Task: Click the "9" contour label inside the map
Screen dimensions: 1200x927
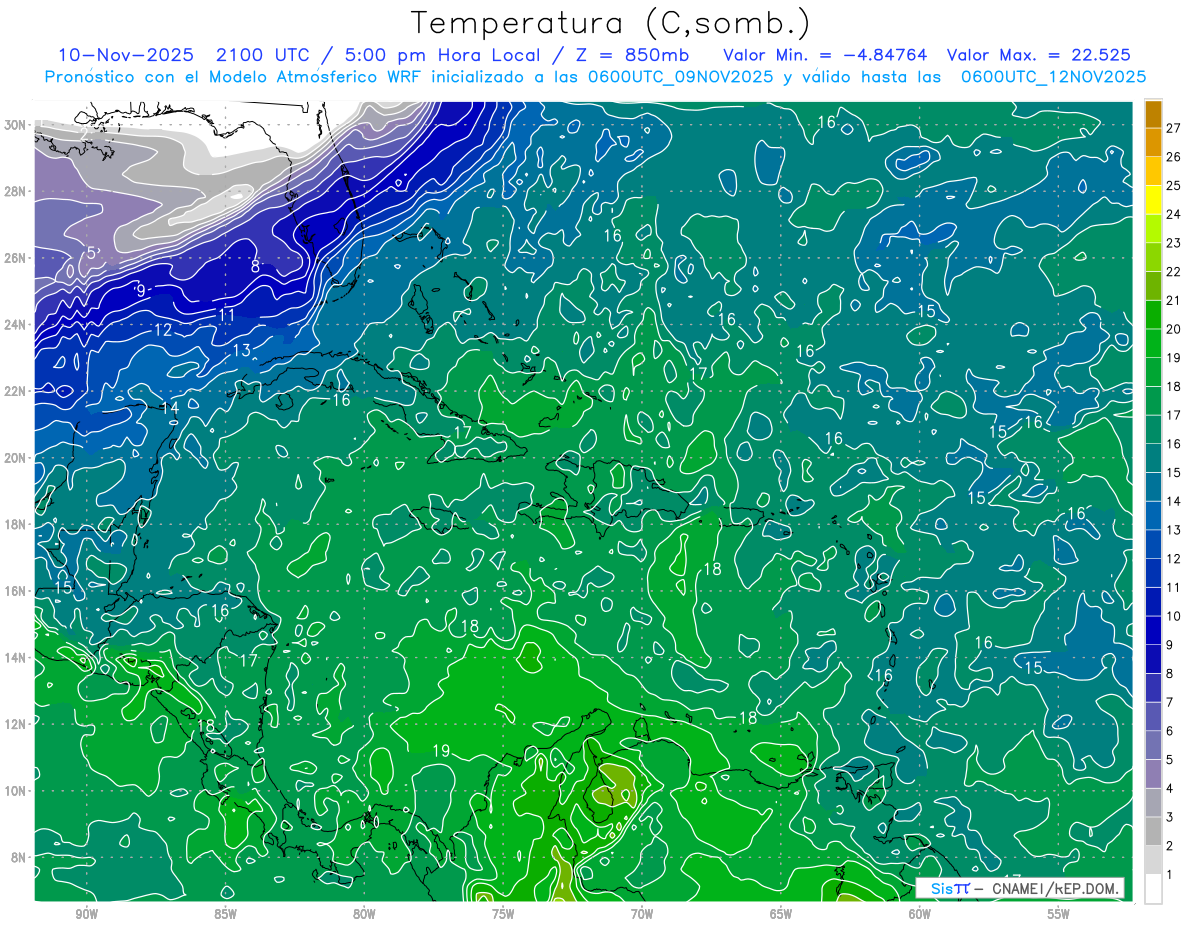Action: point(141,290)
